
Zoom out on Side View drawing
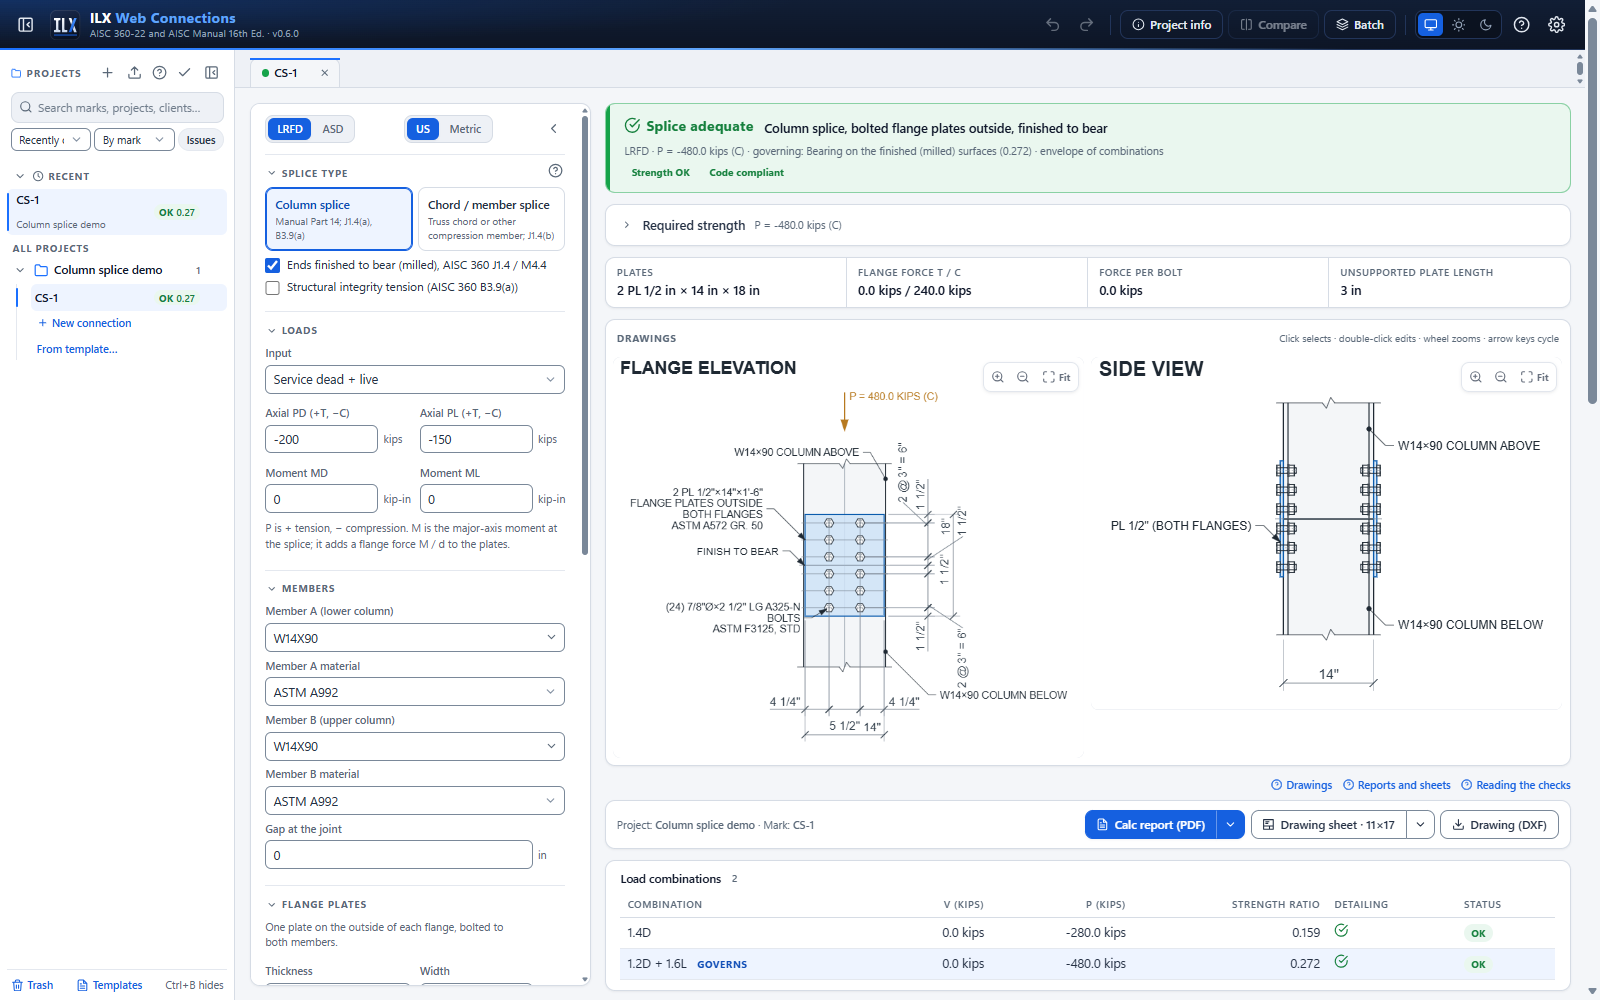click(1501, 377)
